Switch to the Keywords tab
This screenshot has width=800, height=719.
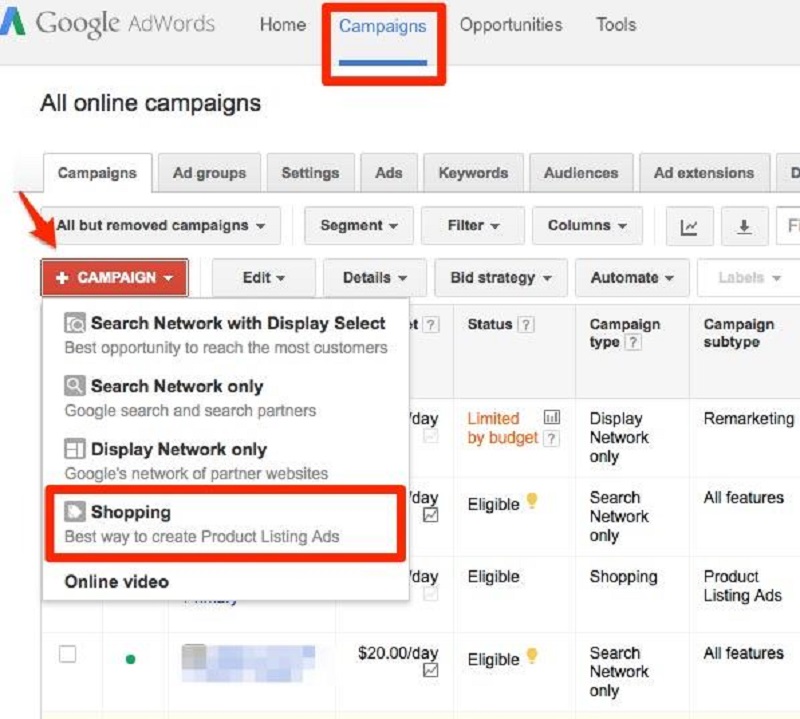point(473,172)
